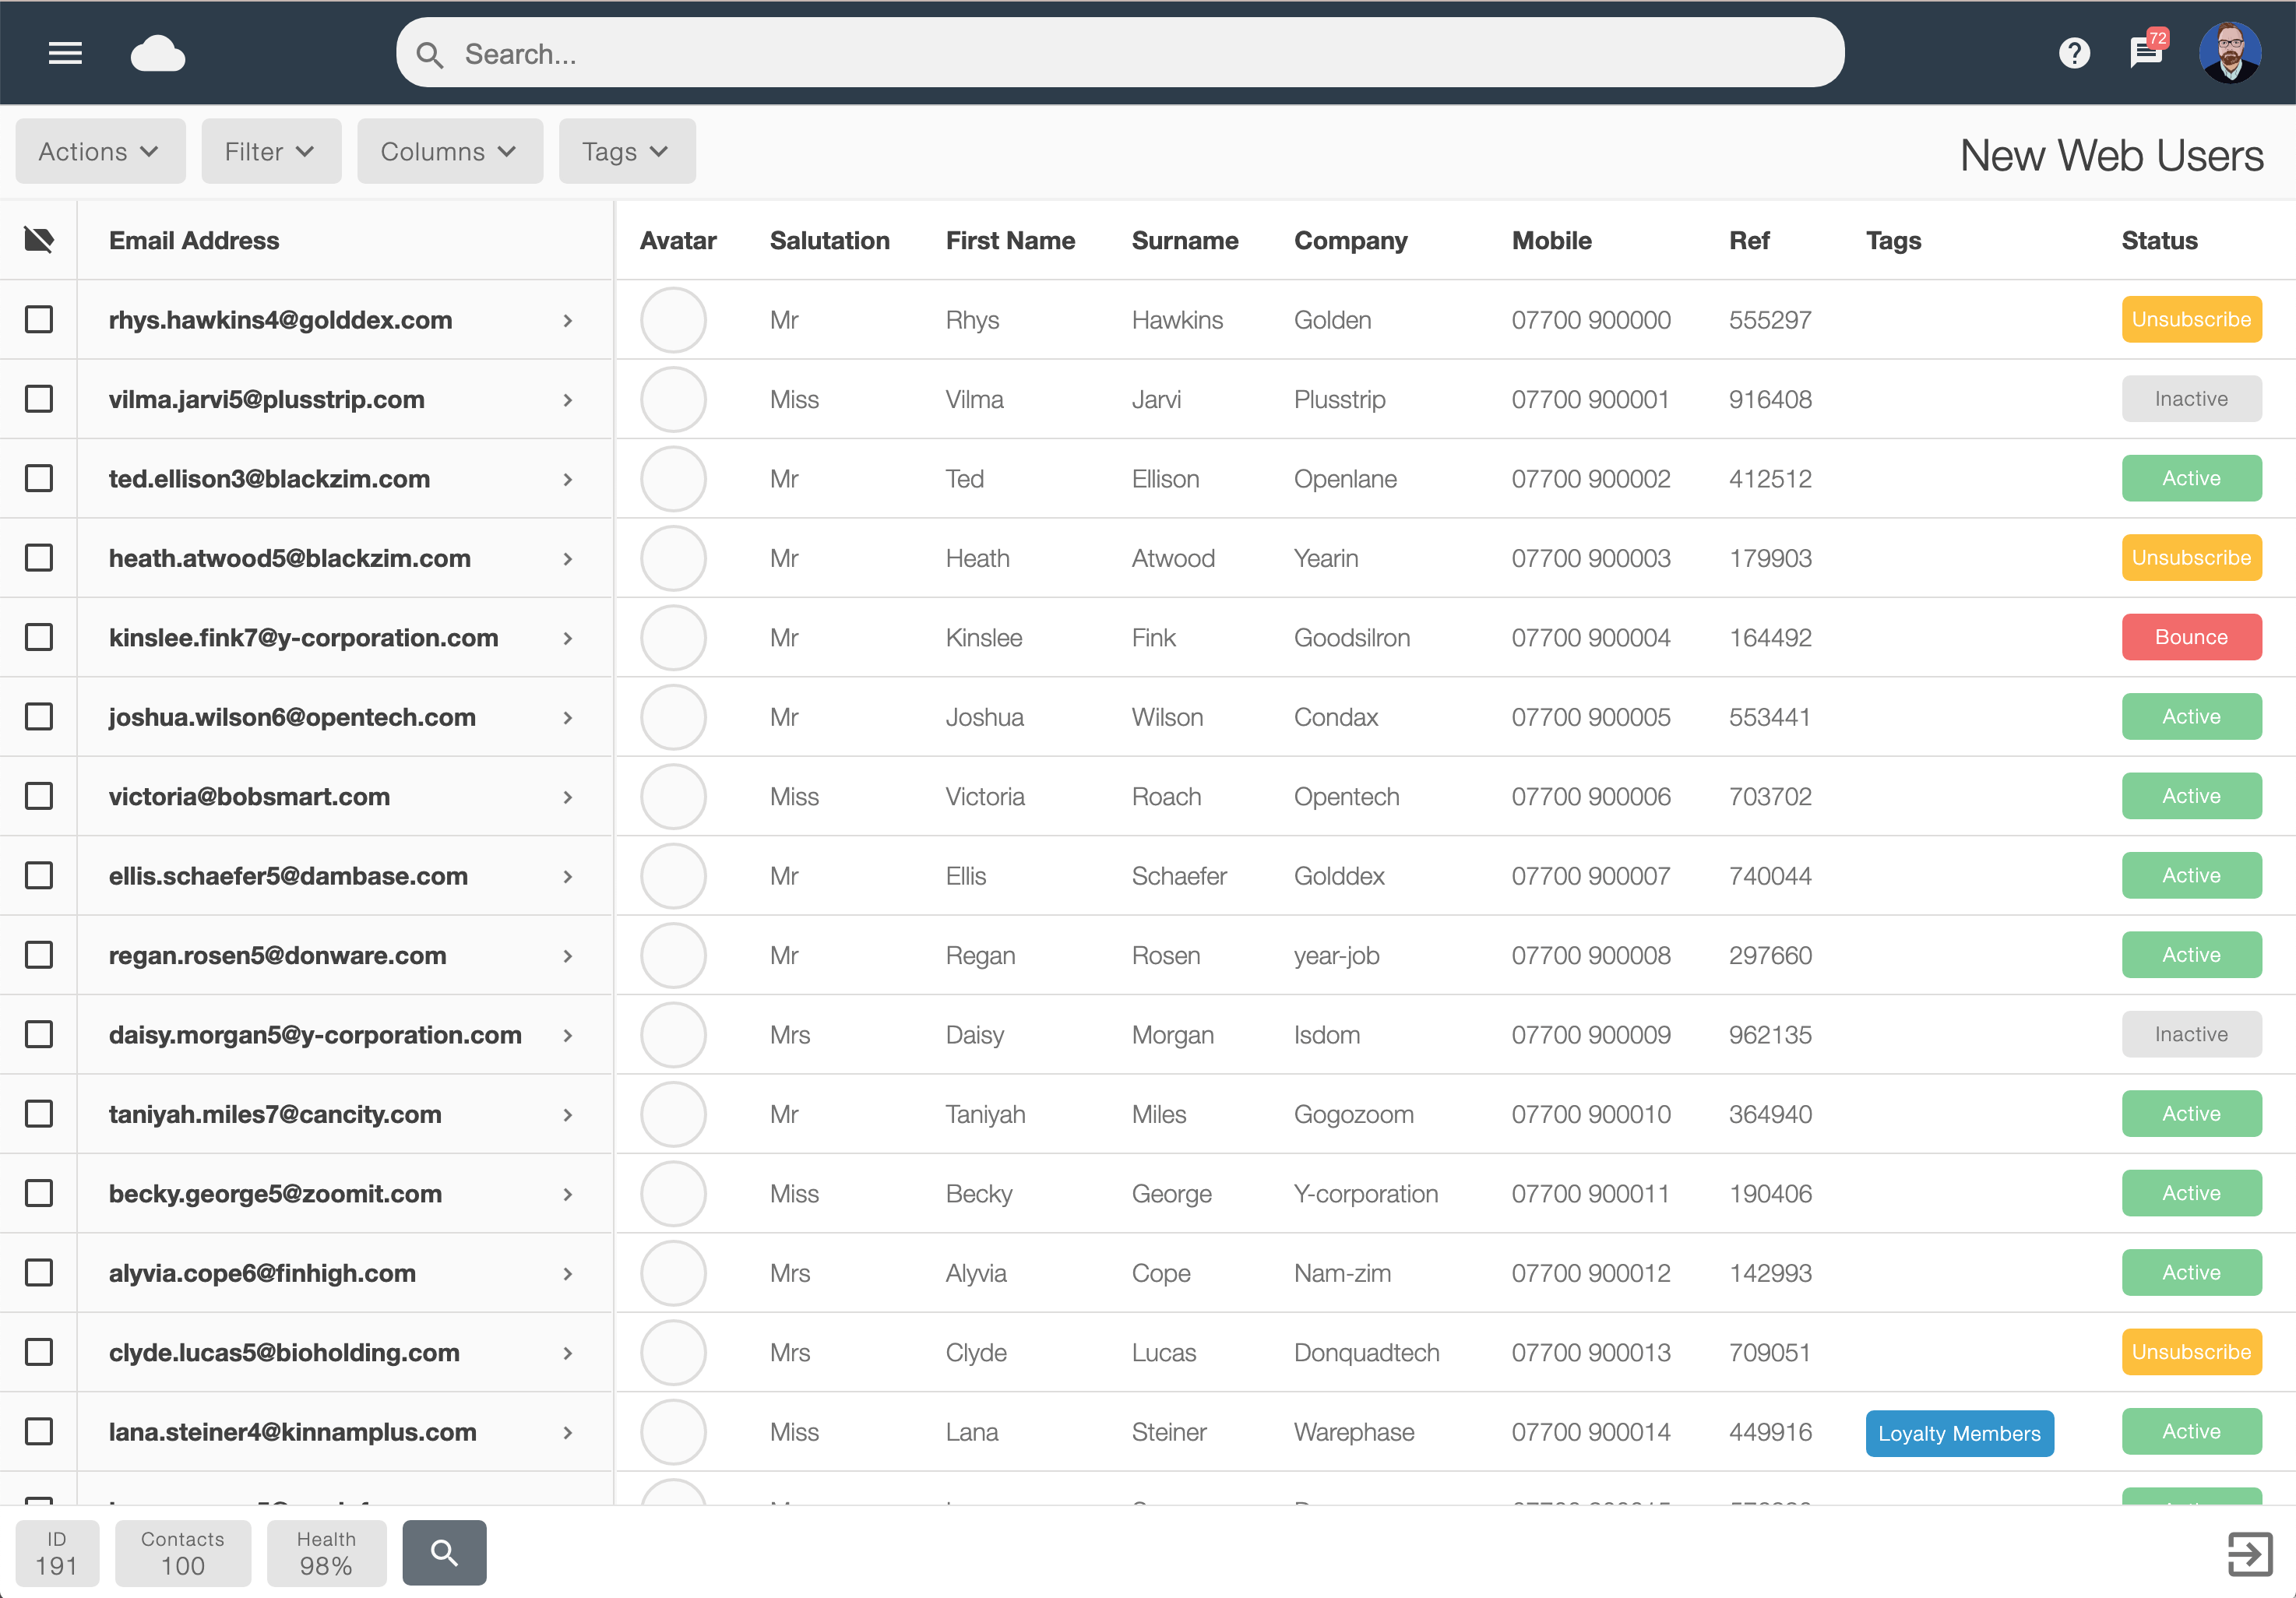Expand row chevron for alyvia.cope6@finhigh.com
The height and width of the screenshot is (1598, 2296).
pos(568,1273)
